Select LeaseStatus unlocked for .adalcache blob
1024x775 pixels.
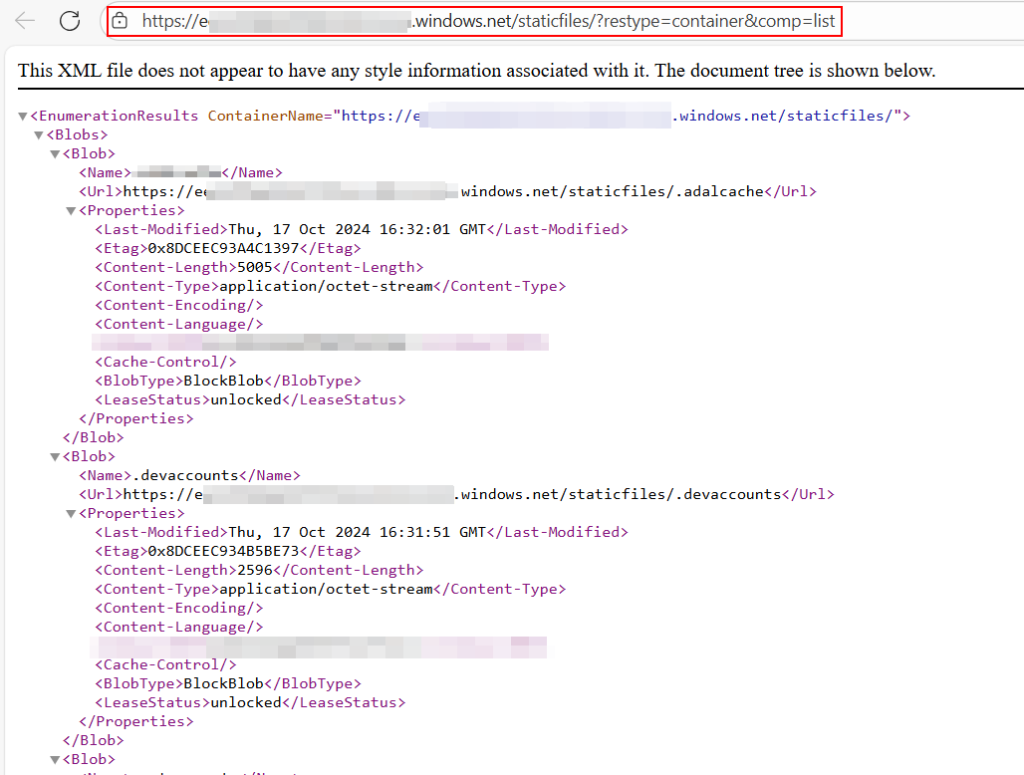246,400
